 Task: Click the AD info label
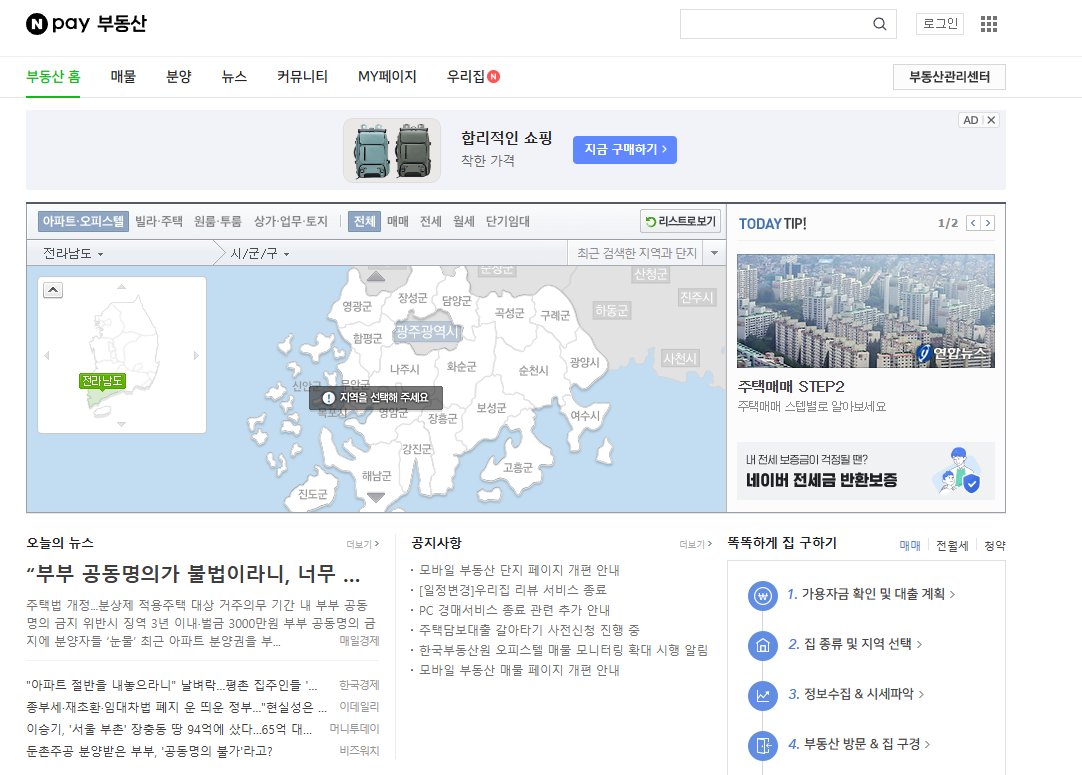pyautogui.click(x=970, y=120)
